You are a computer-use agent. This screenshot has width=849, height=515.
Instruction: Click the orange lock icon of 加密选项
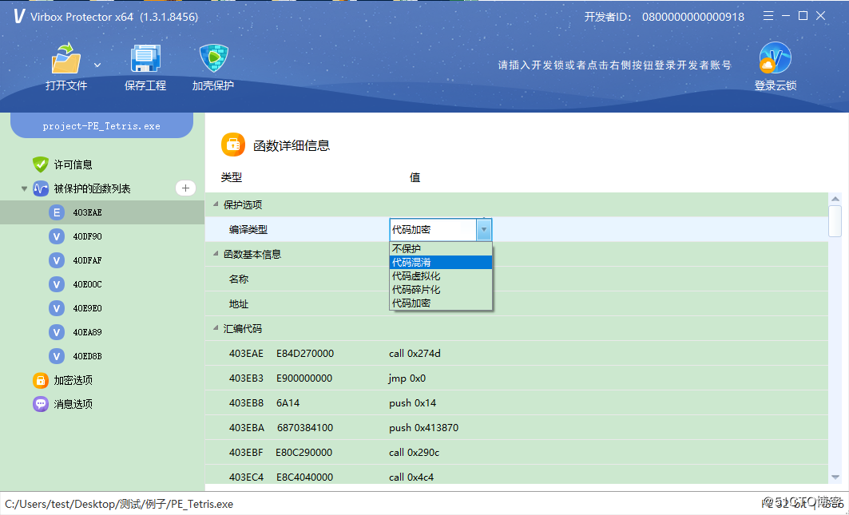coord(41,380)
